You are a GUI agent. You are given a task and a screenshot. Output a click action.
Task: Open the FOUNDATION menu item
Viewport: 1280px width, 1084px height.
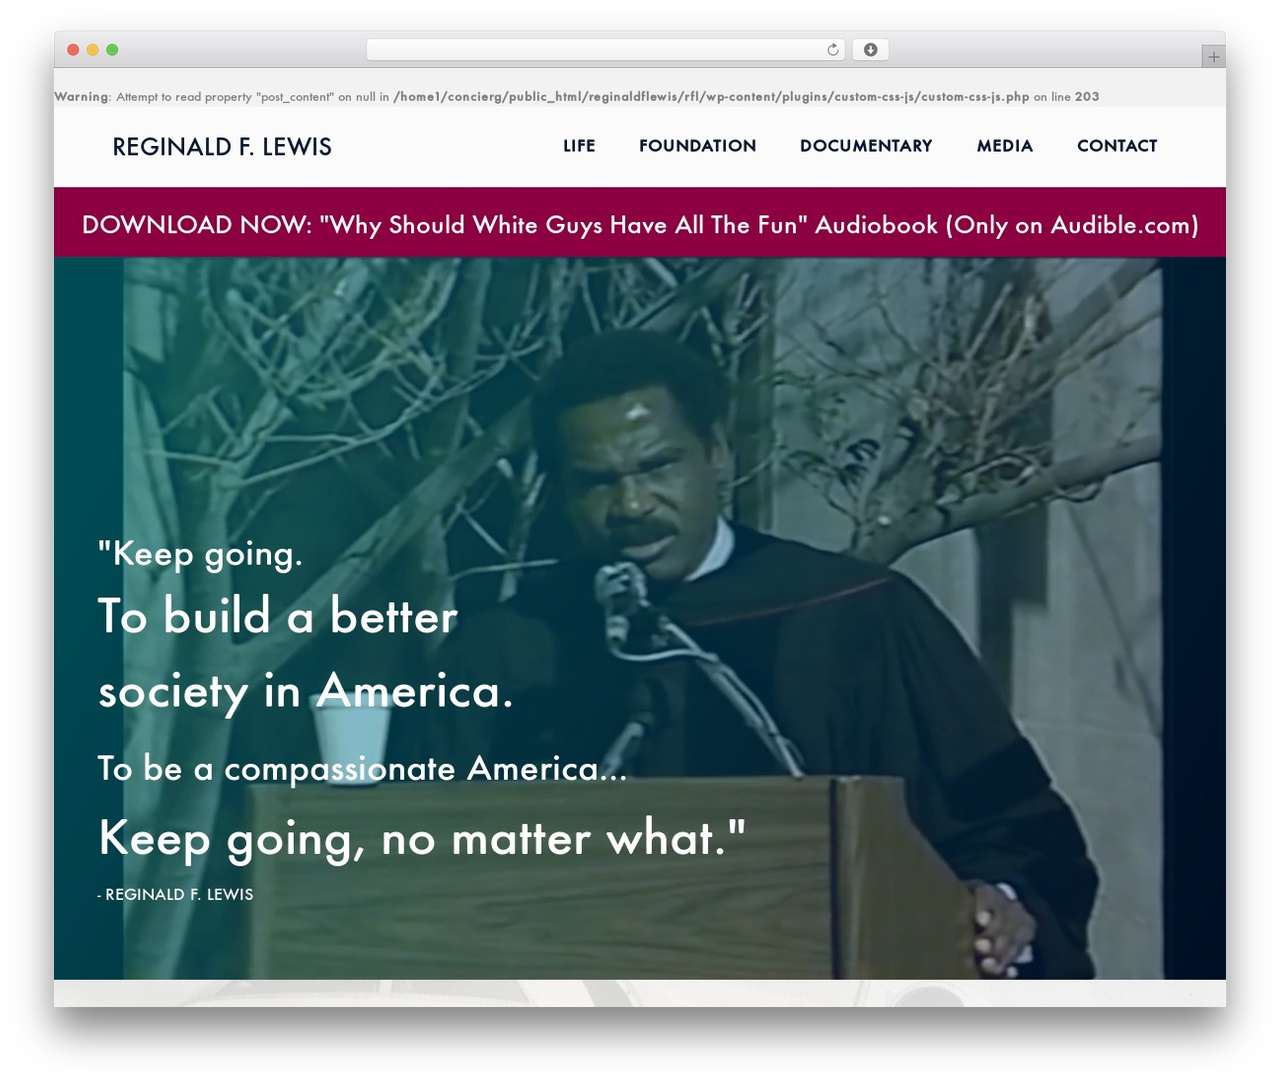697,146
